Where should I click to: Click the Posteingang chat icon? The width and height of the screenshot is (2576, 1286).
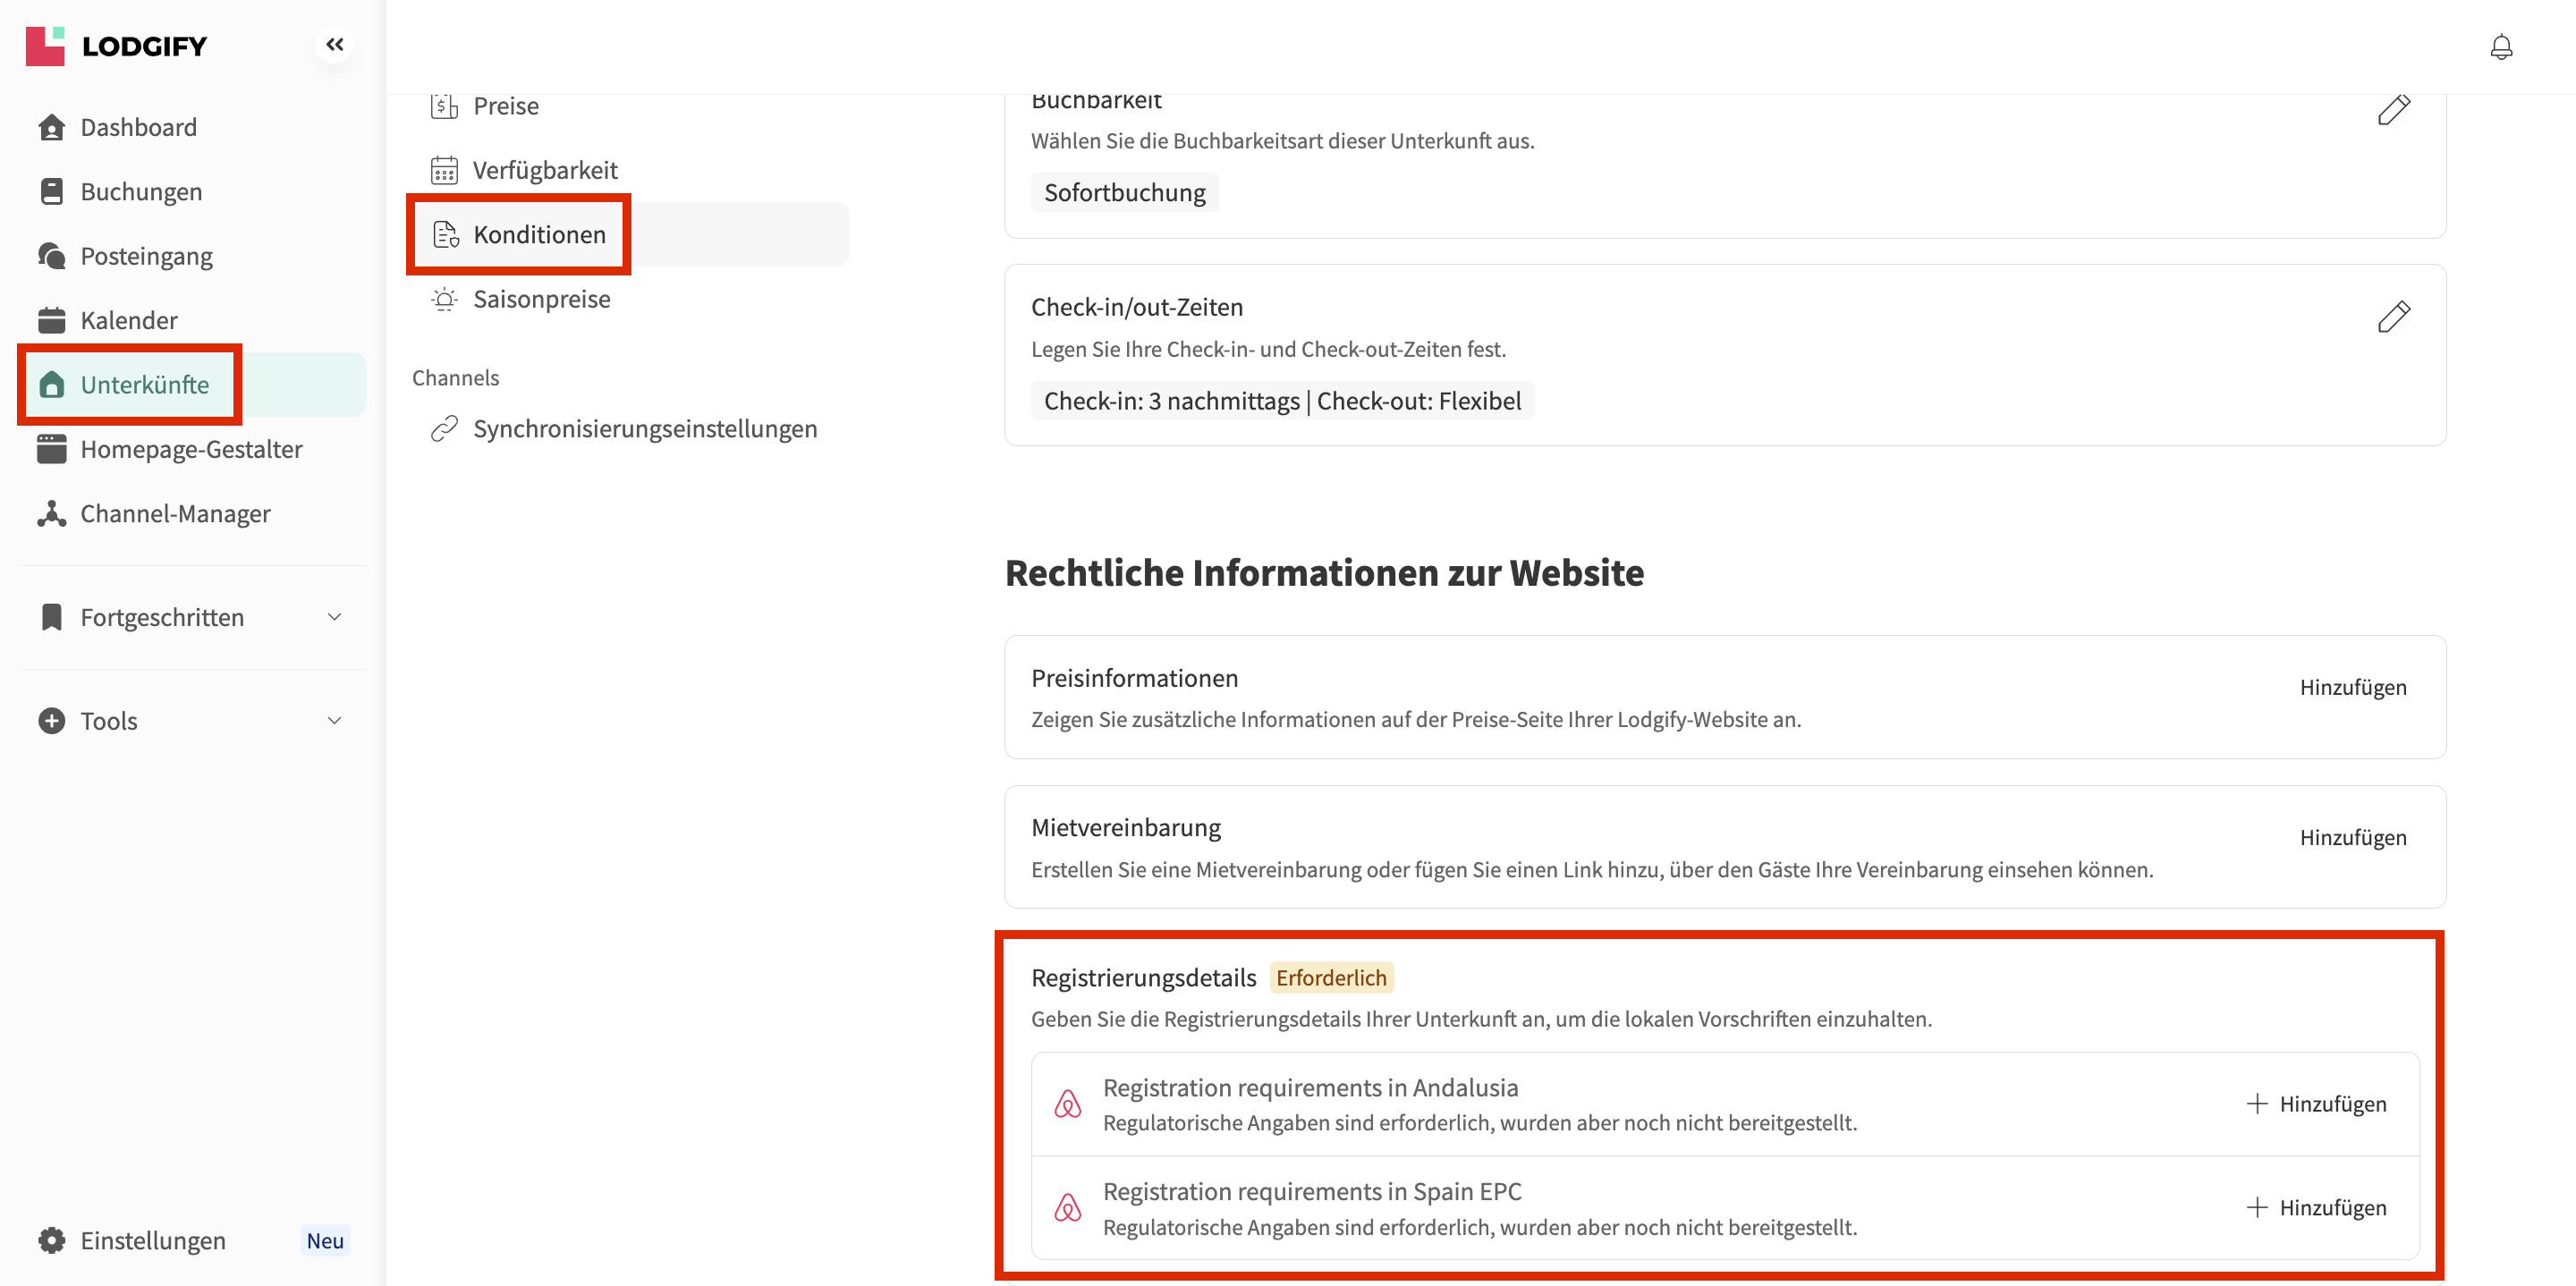[52, 256]
